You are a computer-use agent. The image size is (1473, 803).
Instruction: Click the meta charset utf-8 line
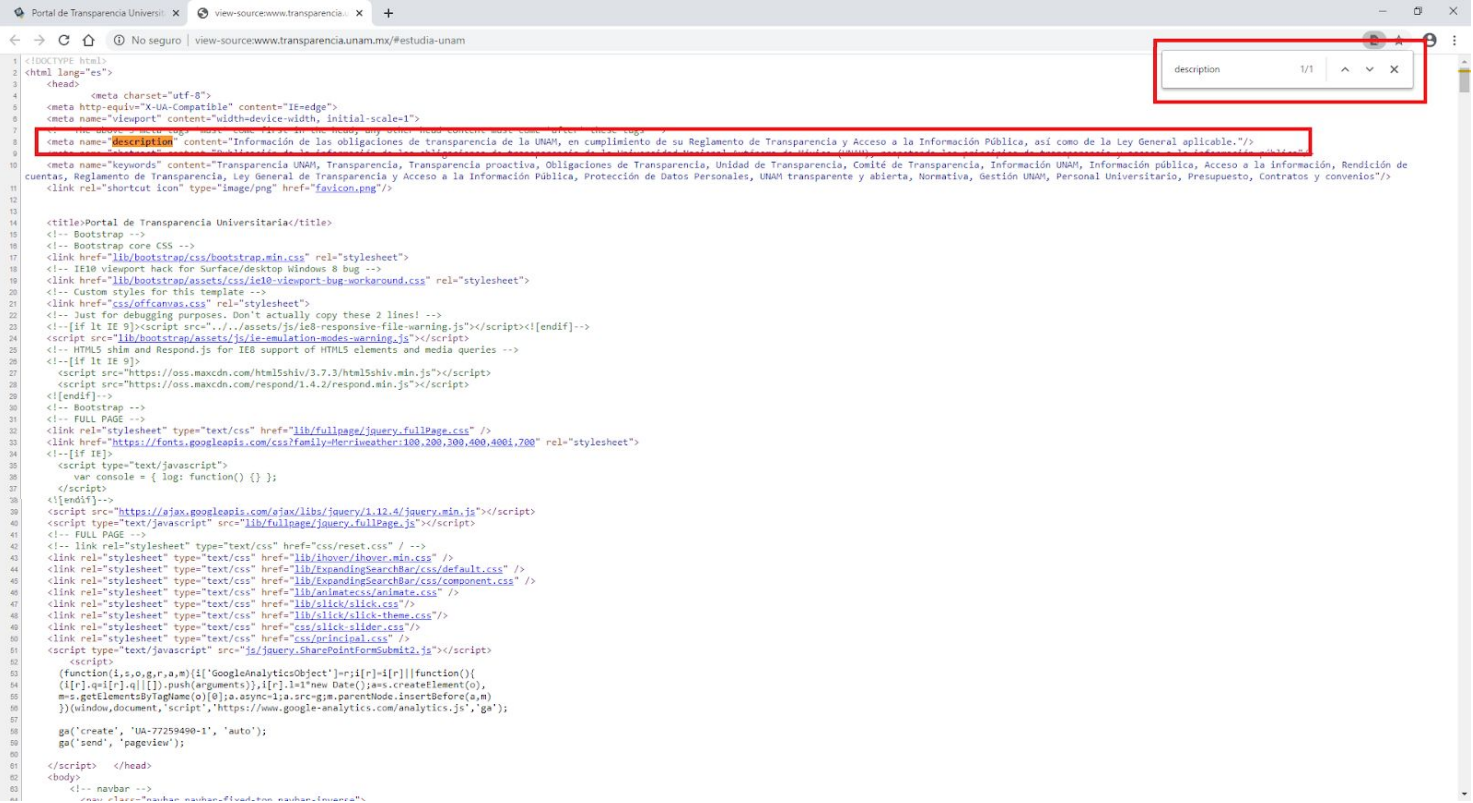tap(151, 96)
